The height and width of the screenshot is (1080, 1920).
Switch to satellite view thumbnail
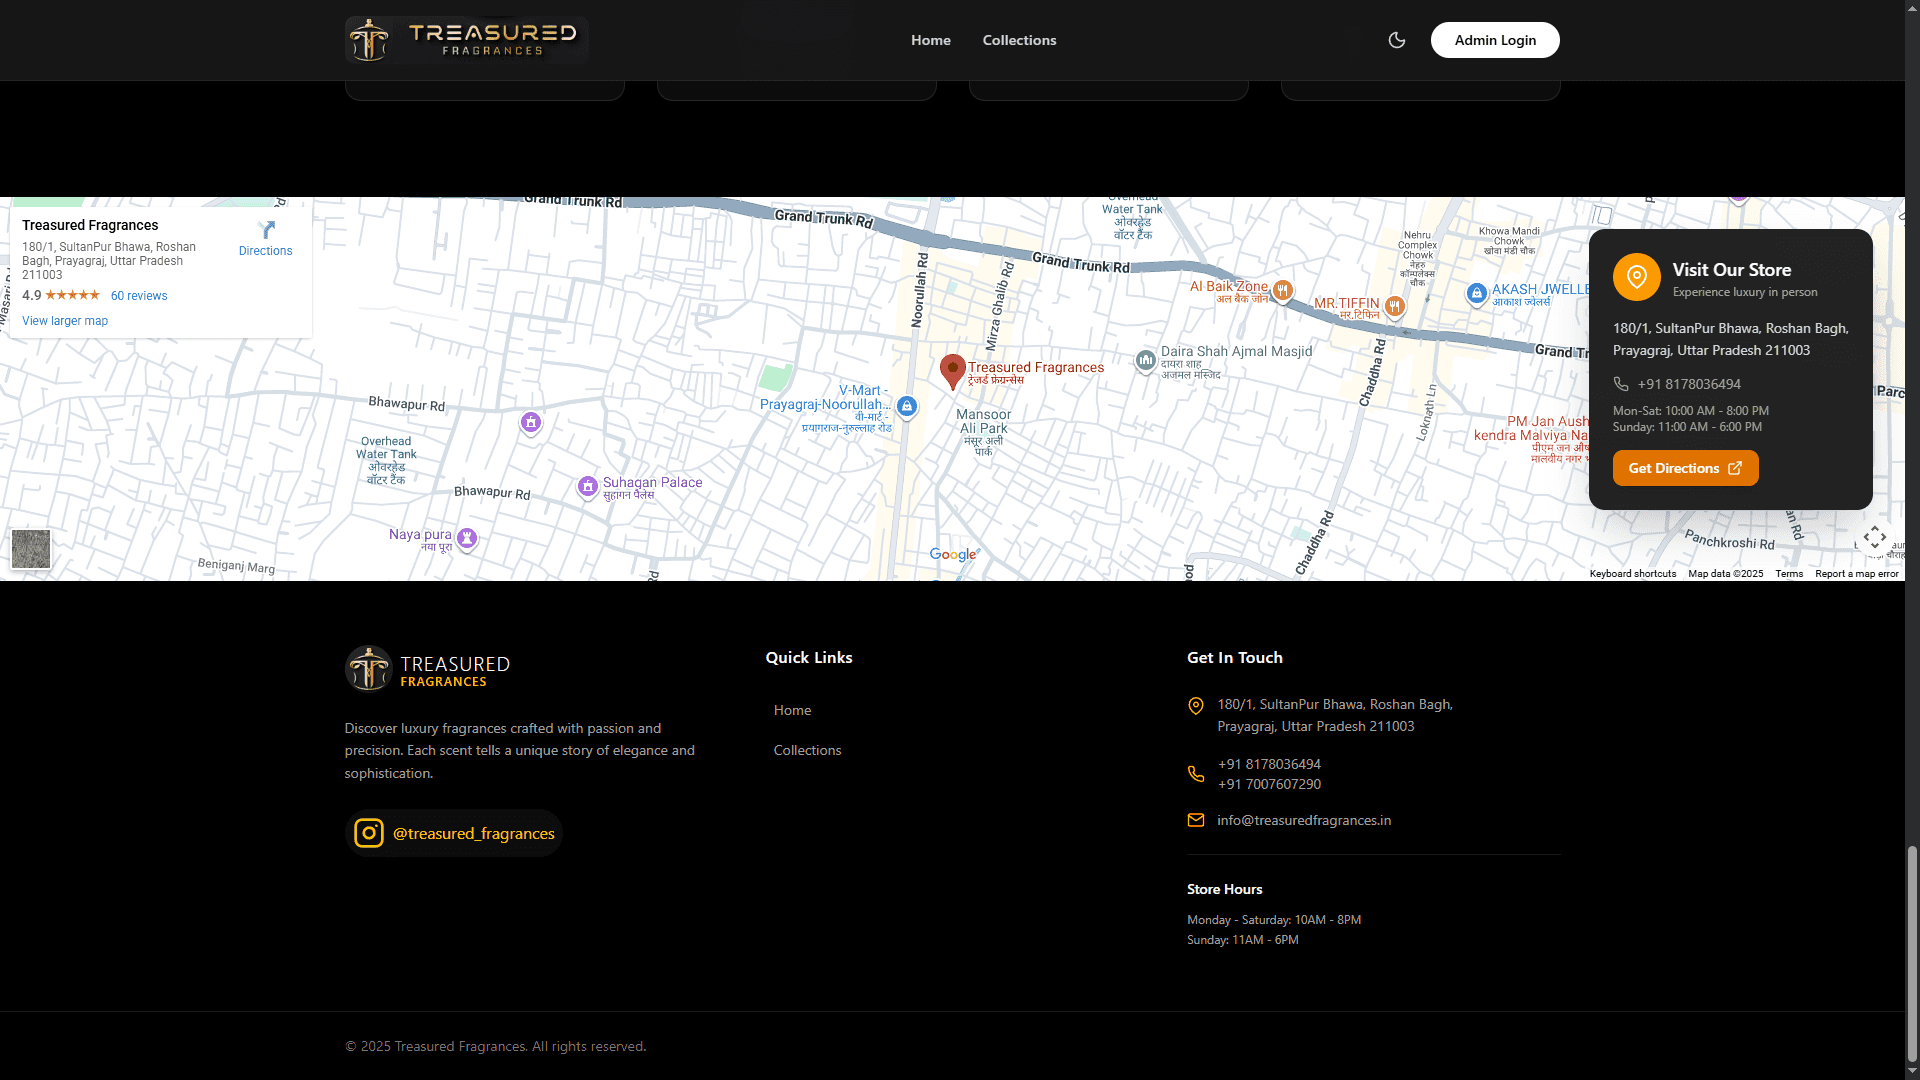[31, 549]
